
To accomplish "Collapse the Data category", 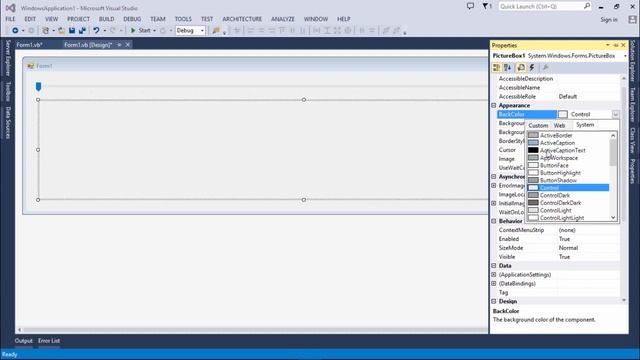I will (494, 266).
